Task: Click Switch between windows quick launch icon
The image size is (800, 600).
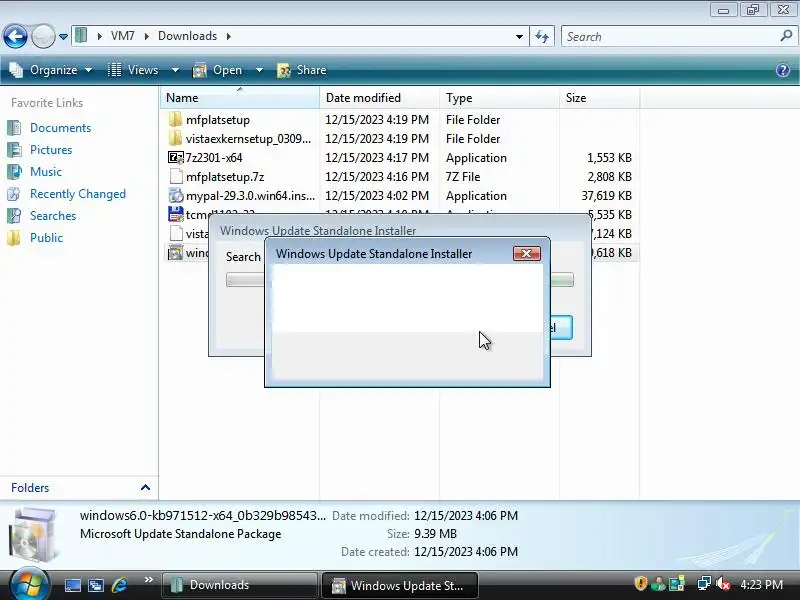Action: 95,585
